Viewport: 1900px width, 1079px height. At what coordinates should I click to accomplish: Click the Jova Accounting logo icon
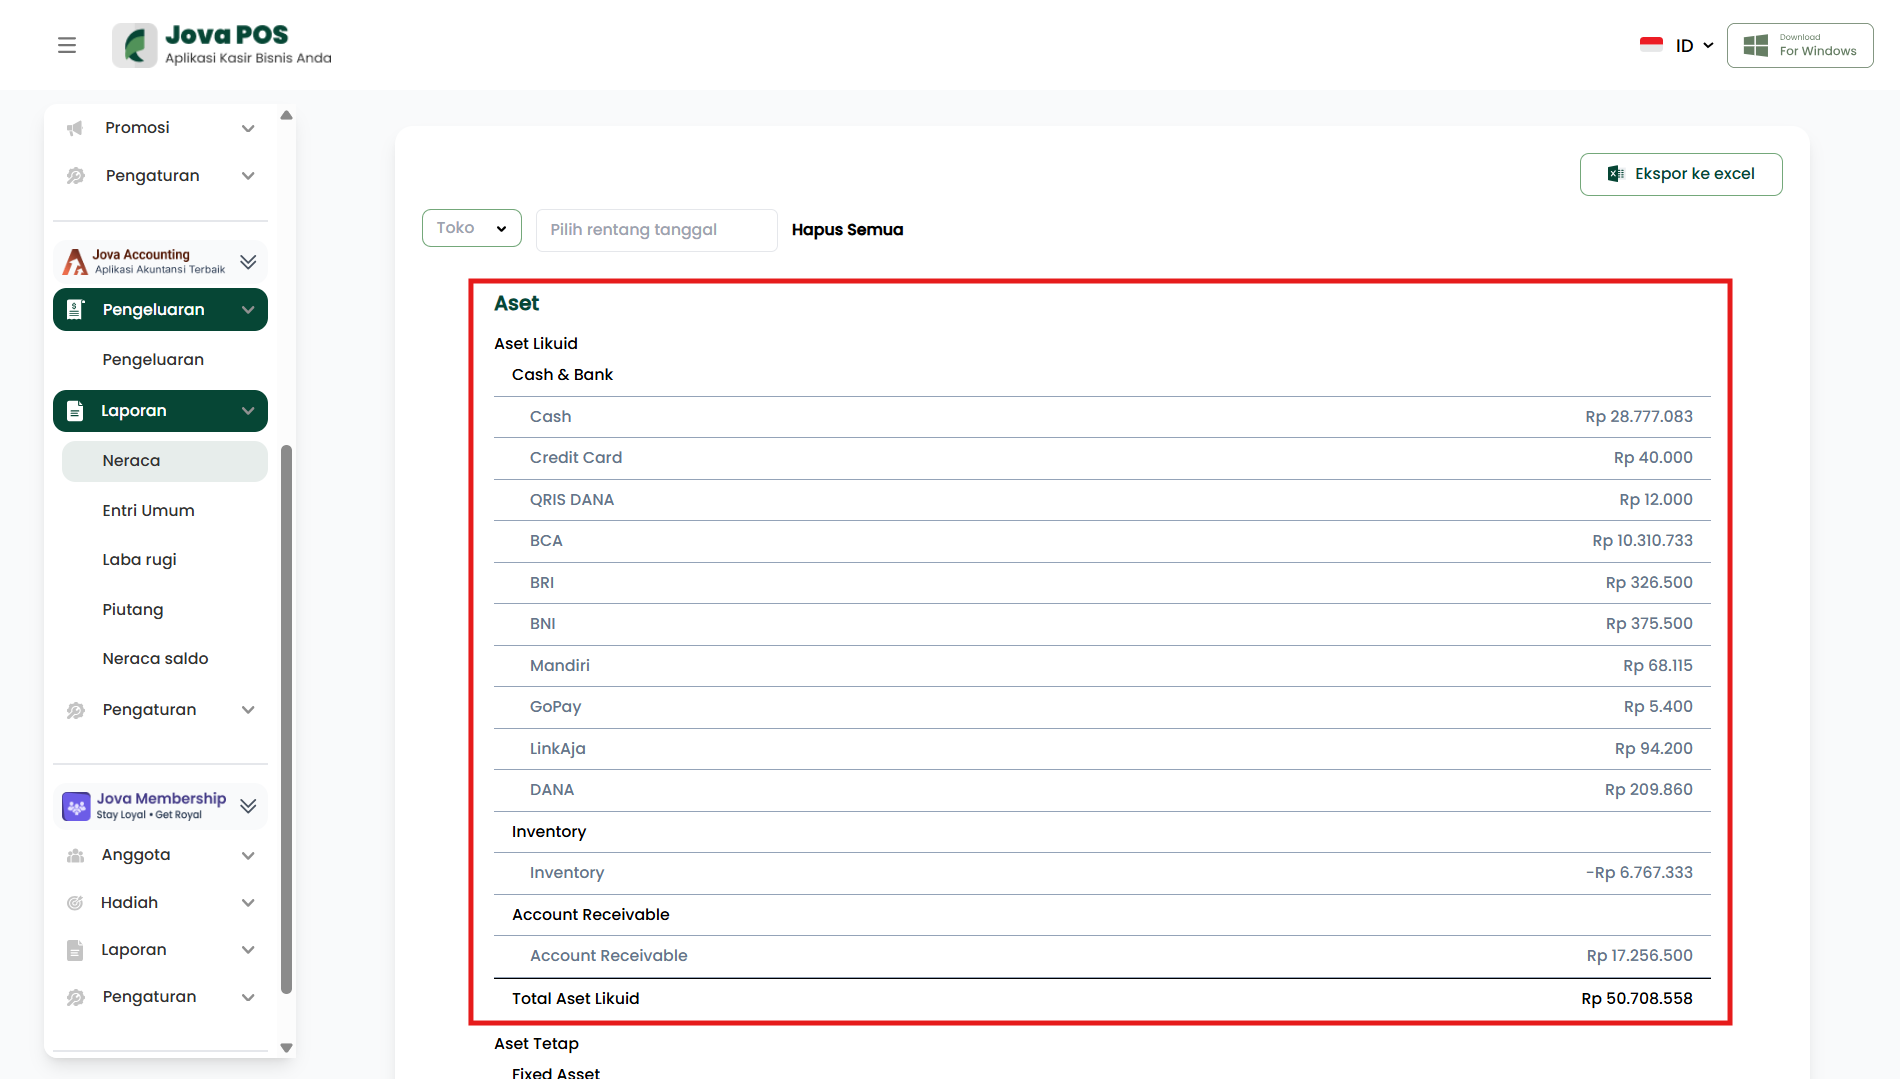(x=75, y=262)
